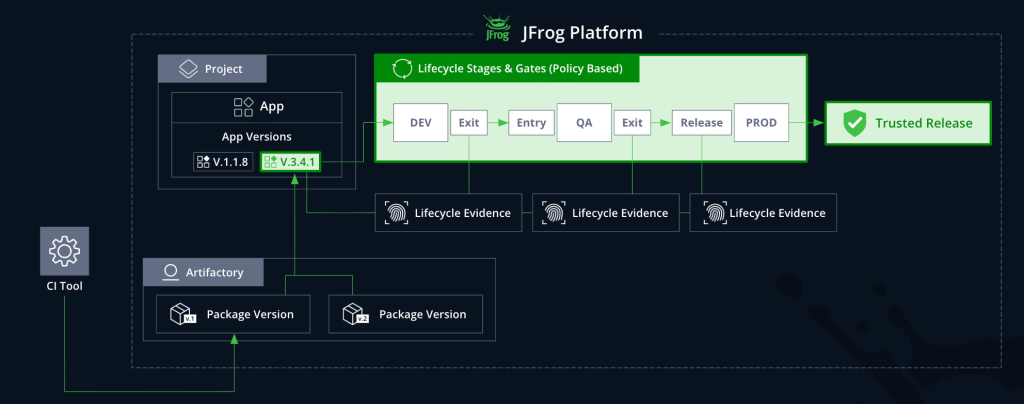This screenshot has width=1024, height=404.
Task: Click the v1 package box icon
Action: [x=183, y=314]
